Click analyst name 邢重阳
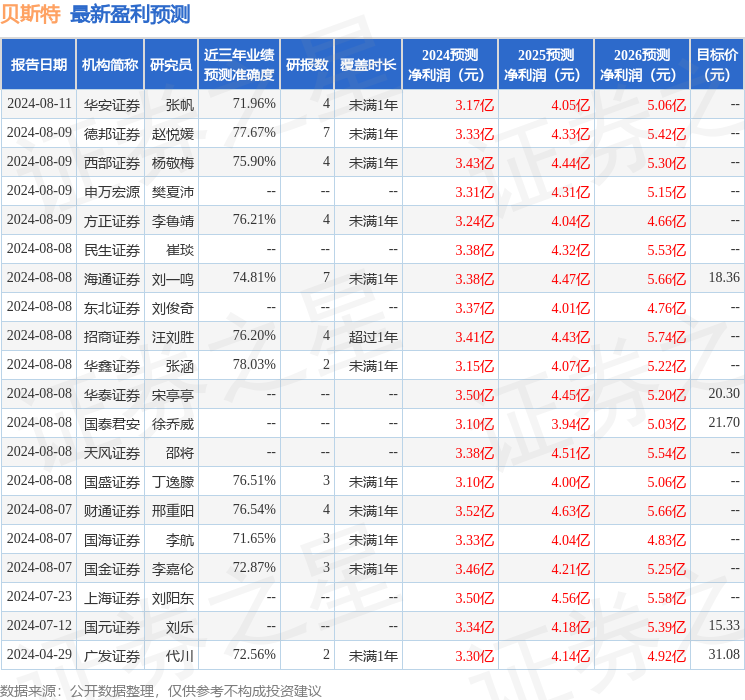The width and height of the screenshot is (745, 700). 172,511
